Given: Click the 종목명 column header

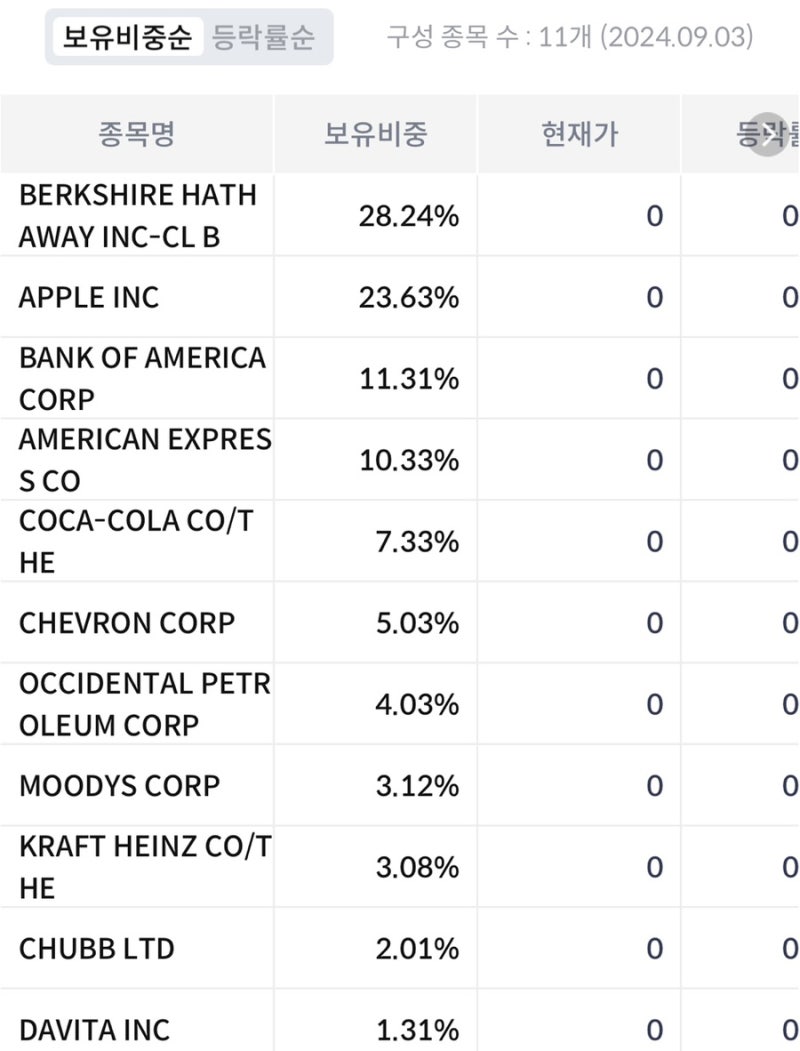Looking at the screenshot, I should point(136,134).
